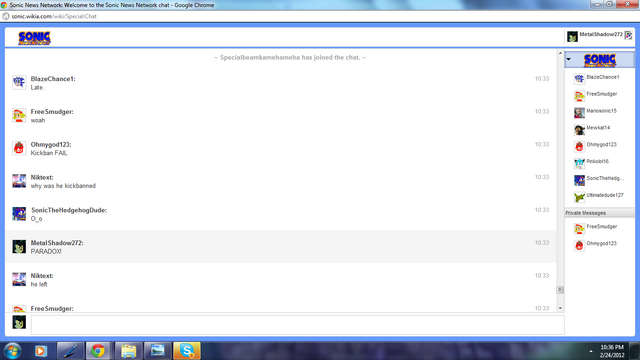Open File Explorer folder icon in taskbar
Screen dimensions: 640x360
click(x=128, y=351)
